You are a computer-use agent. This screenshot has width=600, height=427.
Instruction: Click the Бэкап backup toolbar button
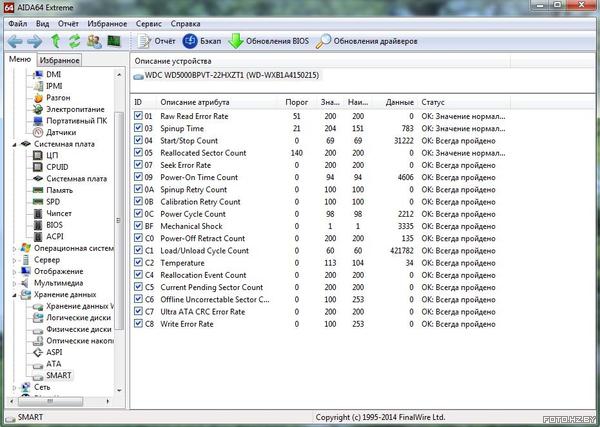pyautogui.click(x=202, y=41)
